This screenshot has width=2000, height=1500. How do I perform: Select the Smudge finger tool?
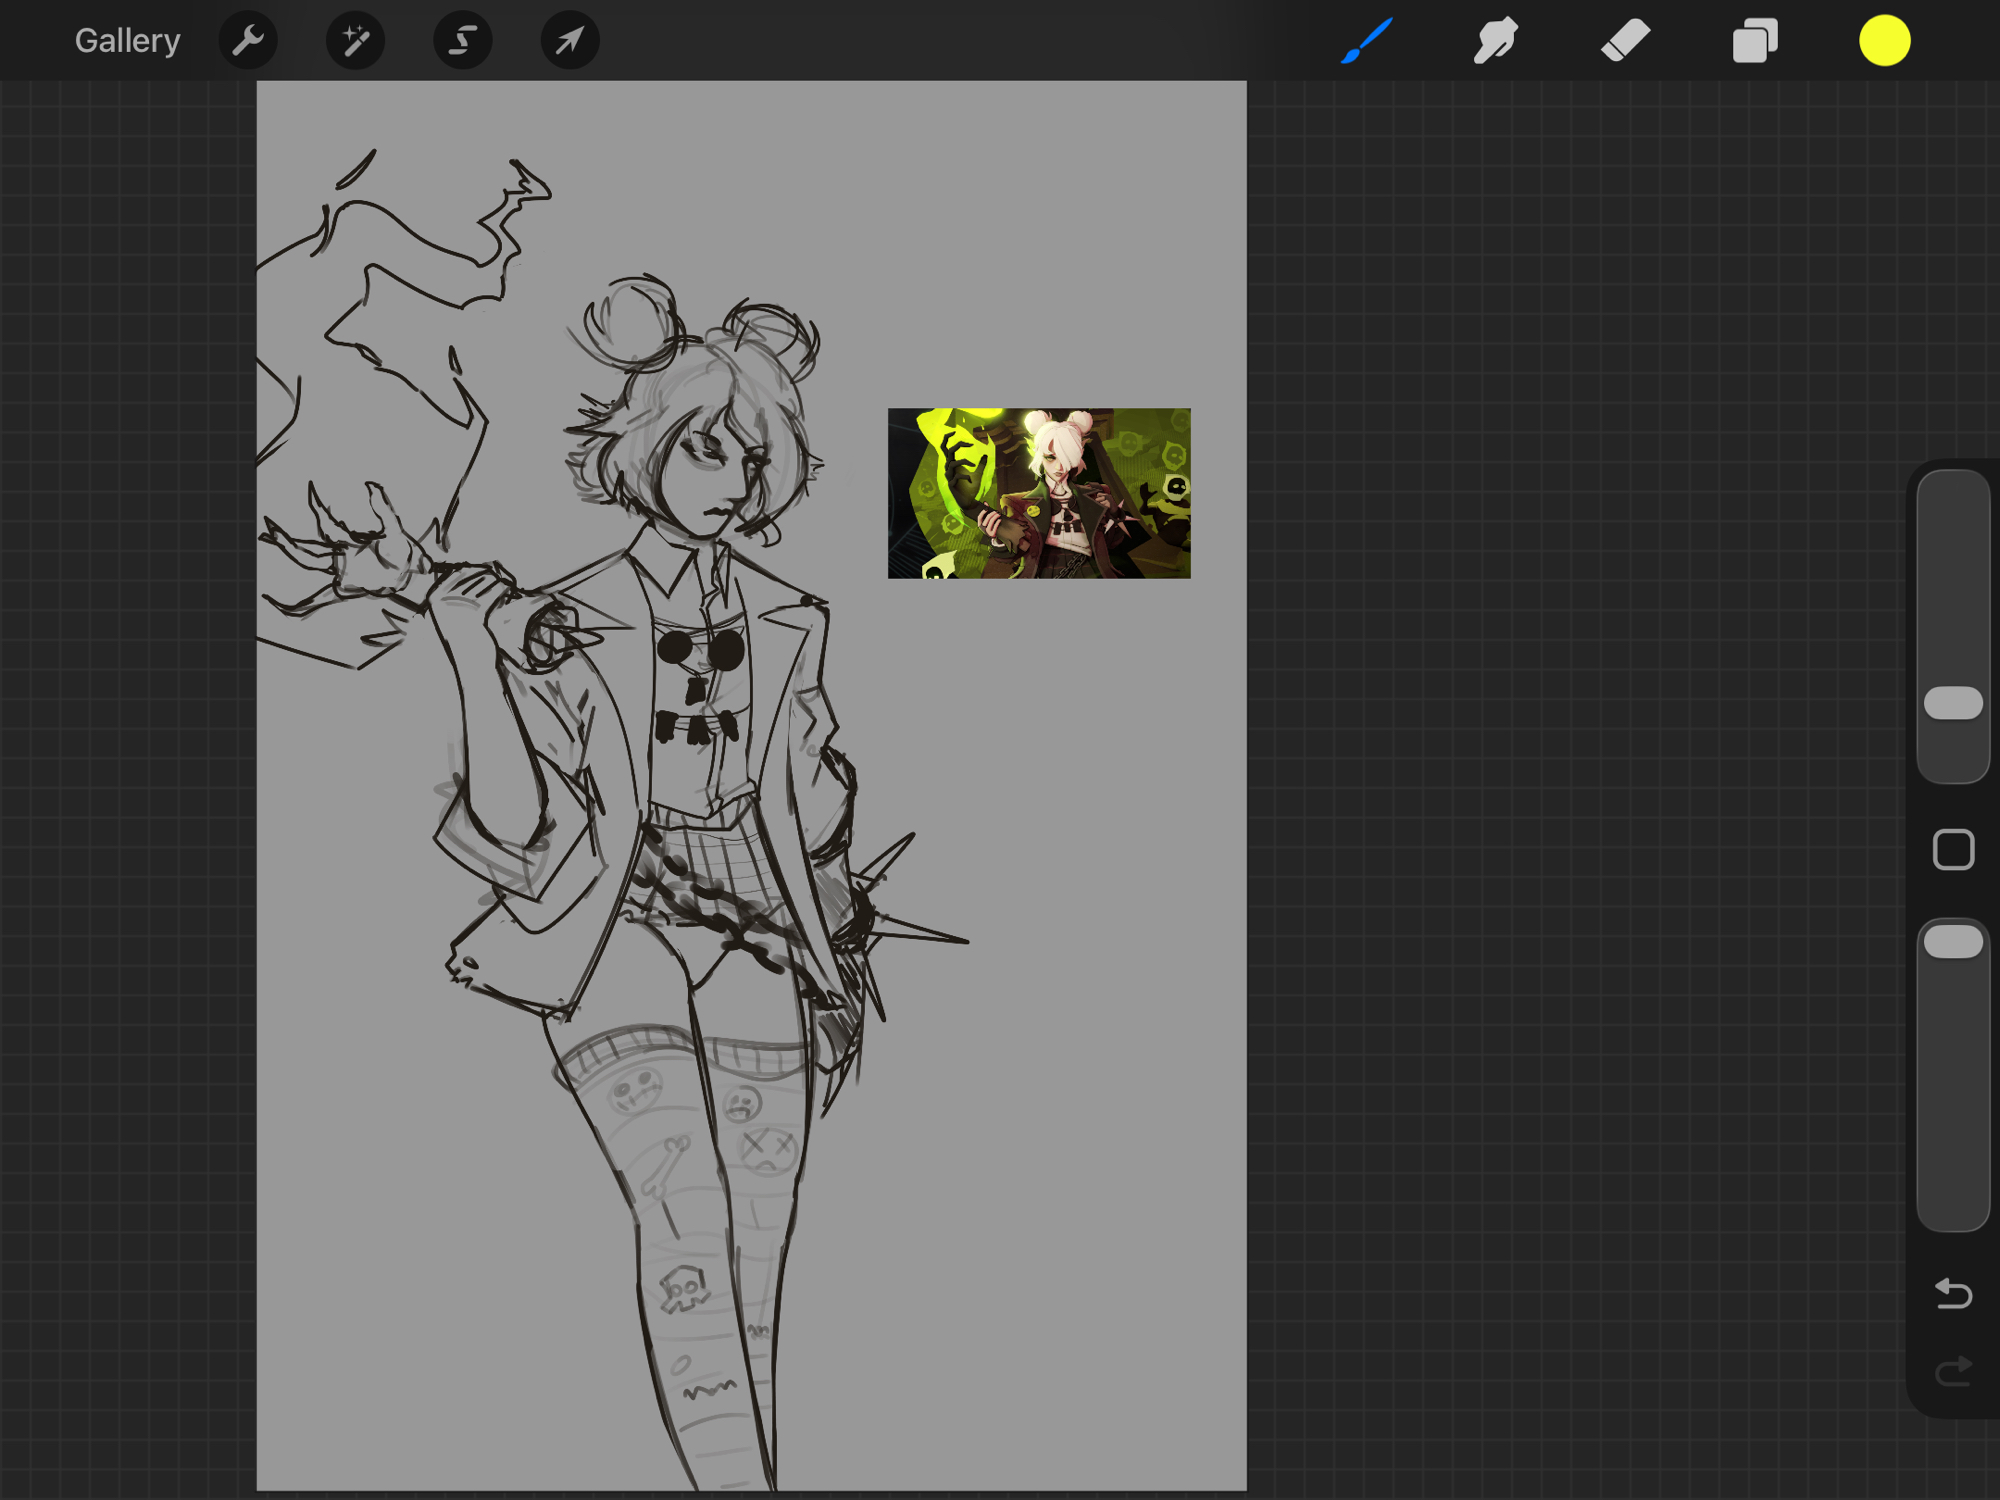click(x=1495, y=41)
